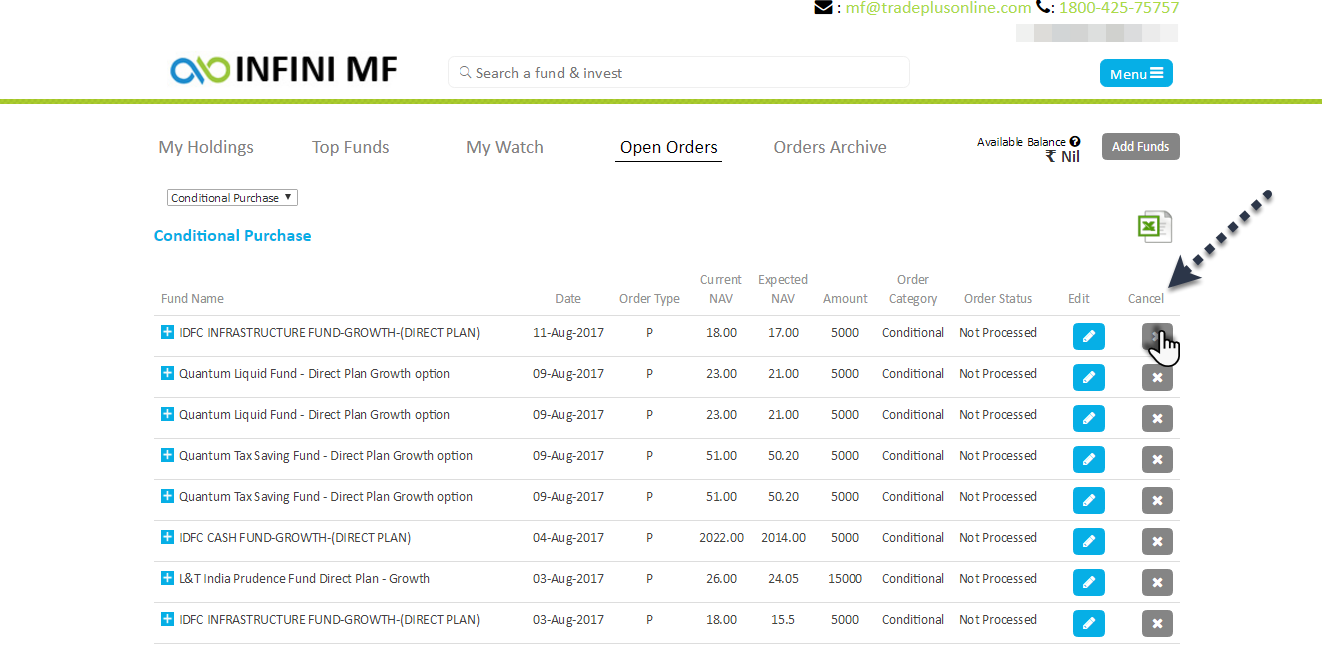This screenshot has height=650, width=1322.
Task: Click the 1800-425-75757 phone number
Action: coord(1119,8)
